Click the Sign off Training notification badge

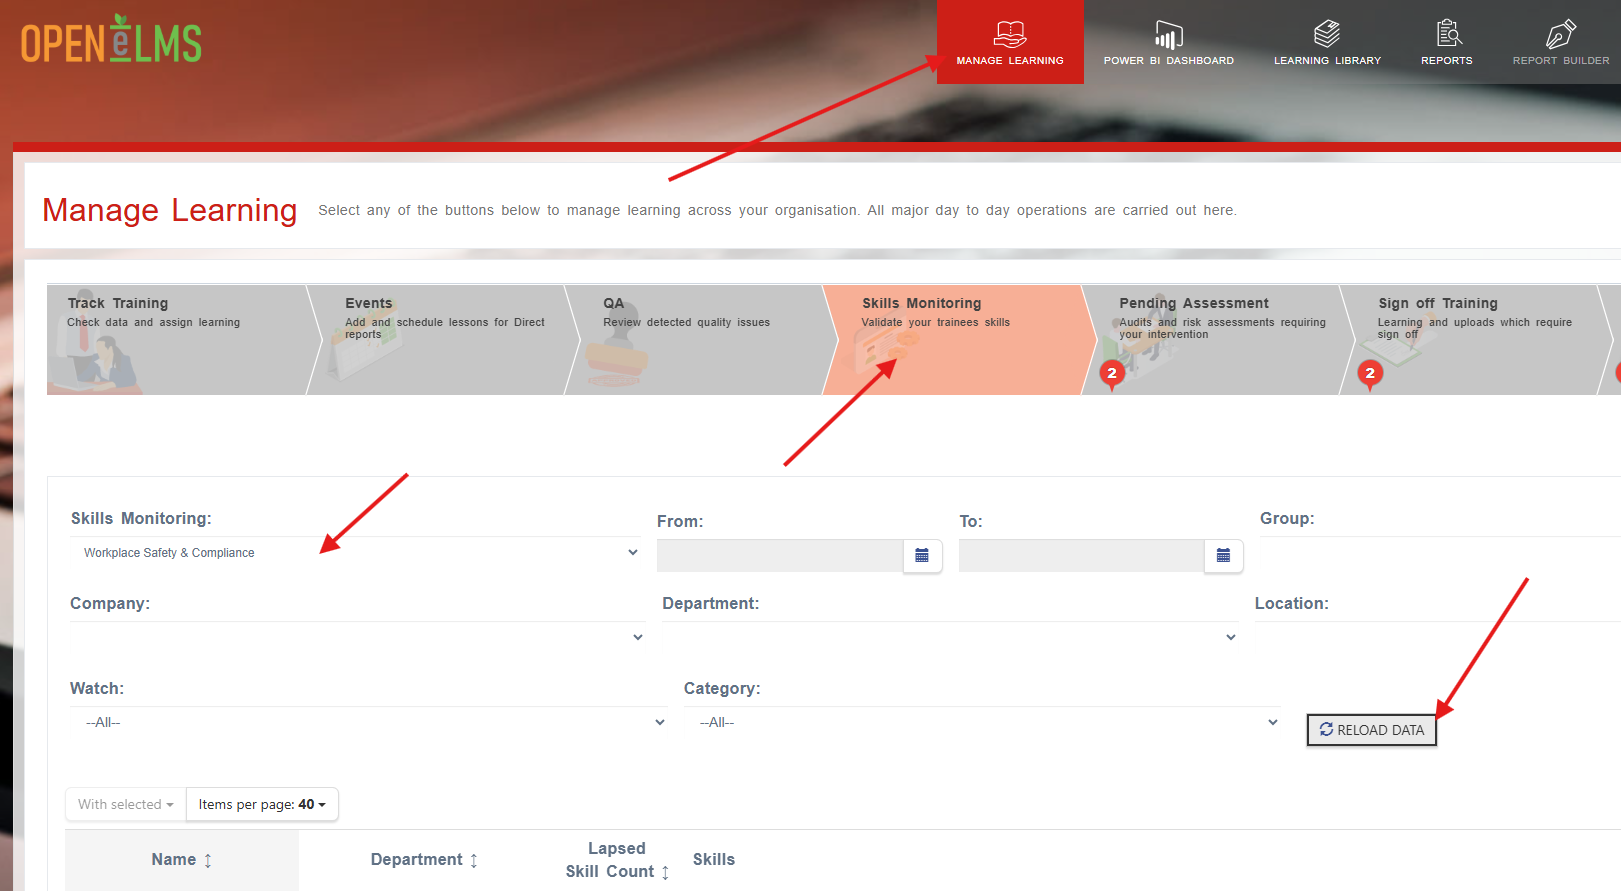coord(1370,374)
